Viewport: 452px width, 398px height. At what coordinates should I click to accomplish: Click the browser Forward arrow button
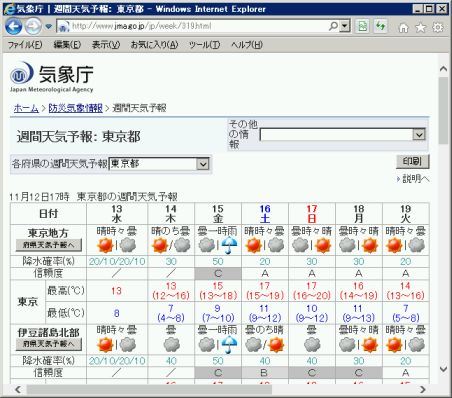click(33, 26)
